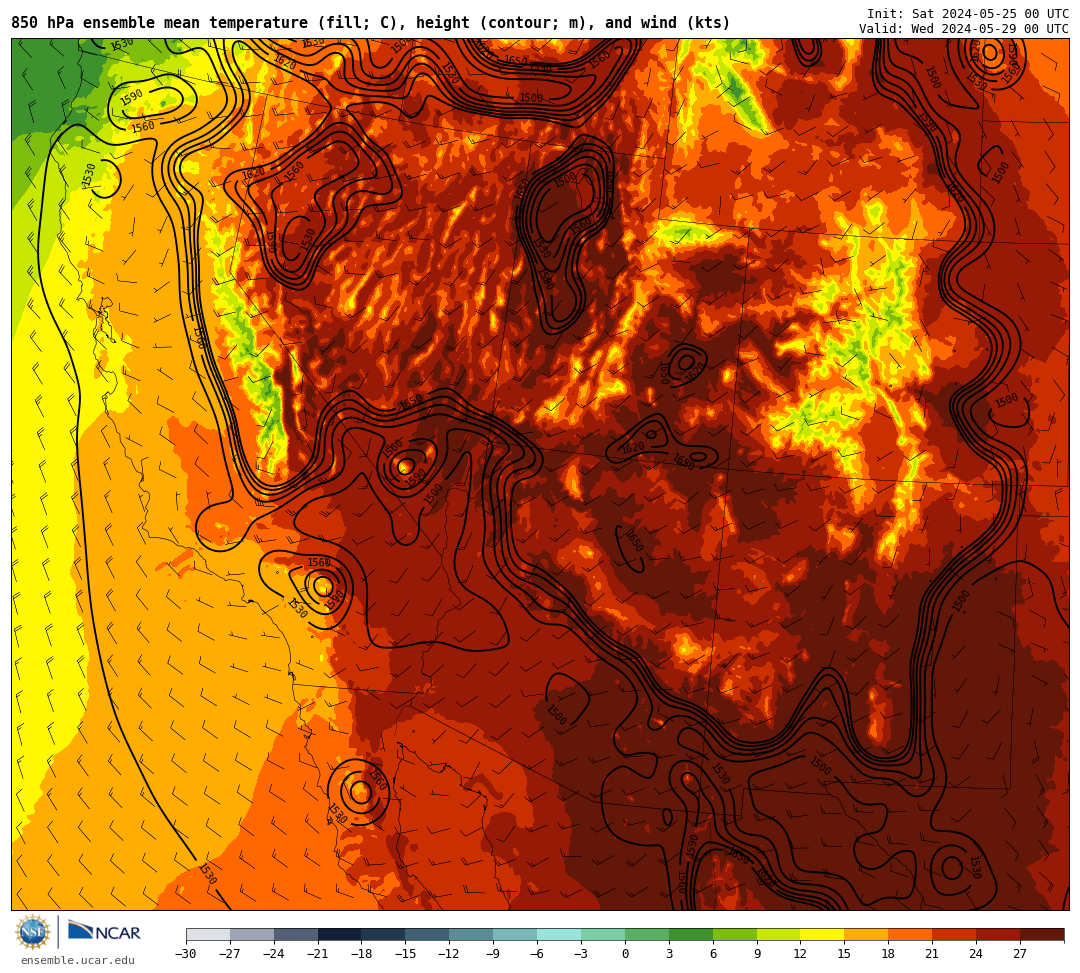Click the -24 colorbar tick label
Viewport: 1080px width, 973px height.
(274, 954)
